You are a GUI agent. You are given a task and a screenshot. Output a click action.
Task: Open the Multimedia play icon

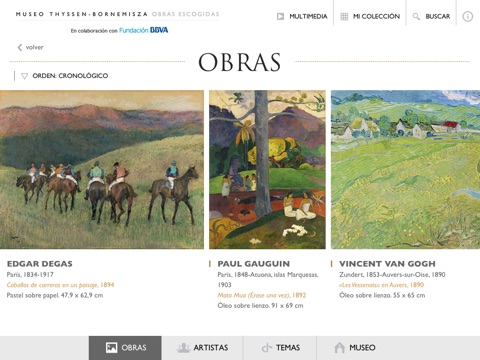tap(280, 16)
